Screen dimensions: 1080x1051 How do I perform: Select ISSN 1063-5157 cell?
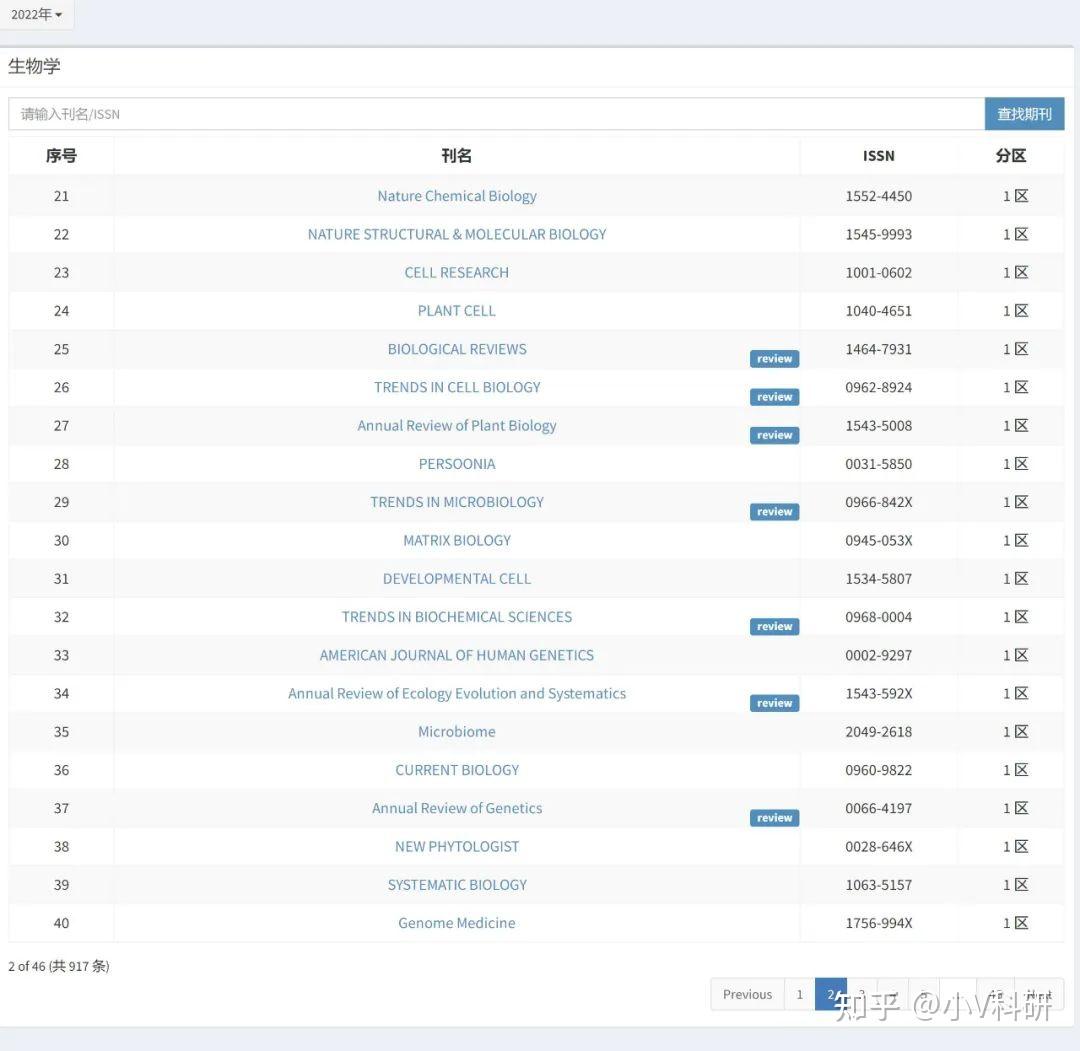879,885
